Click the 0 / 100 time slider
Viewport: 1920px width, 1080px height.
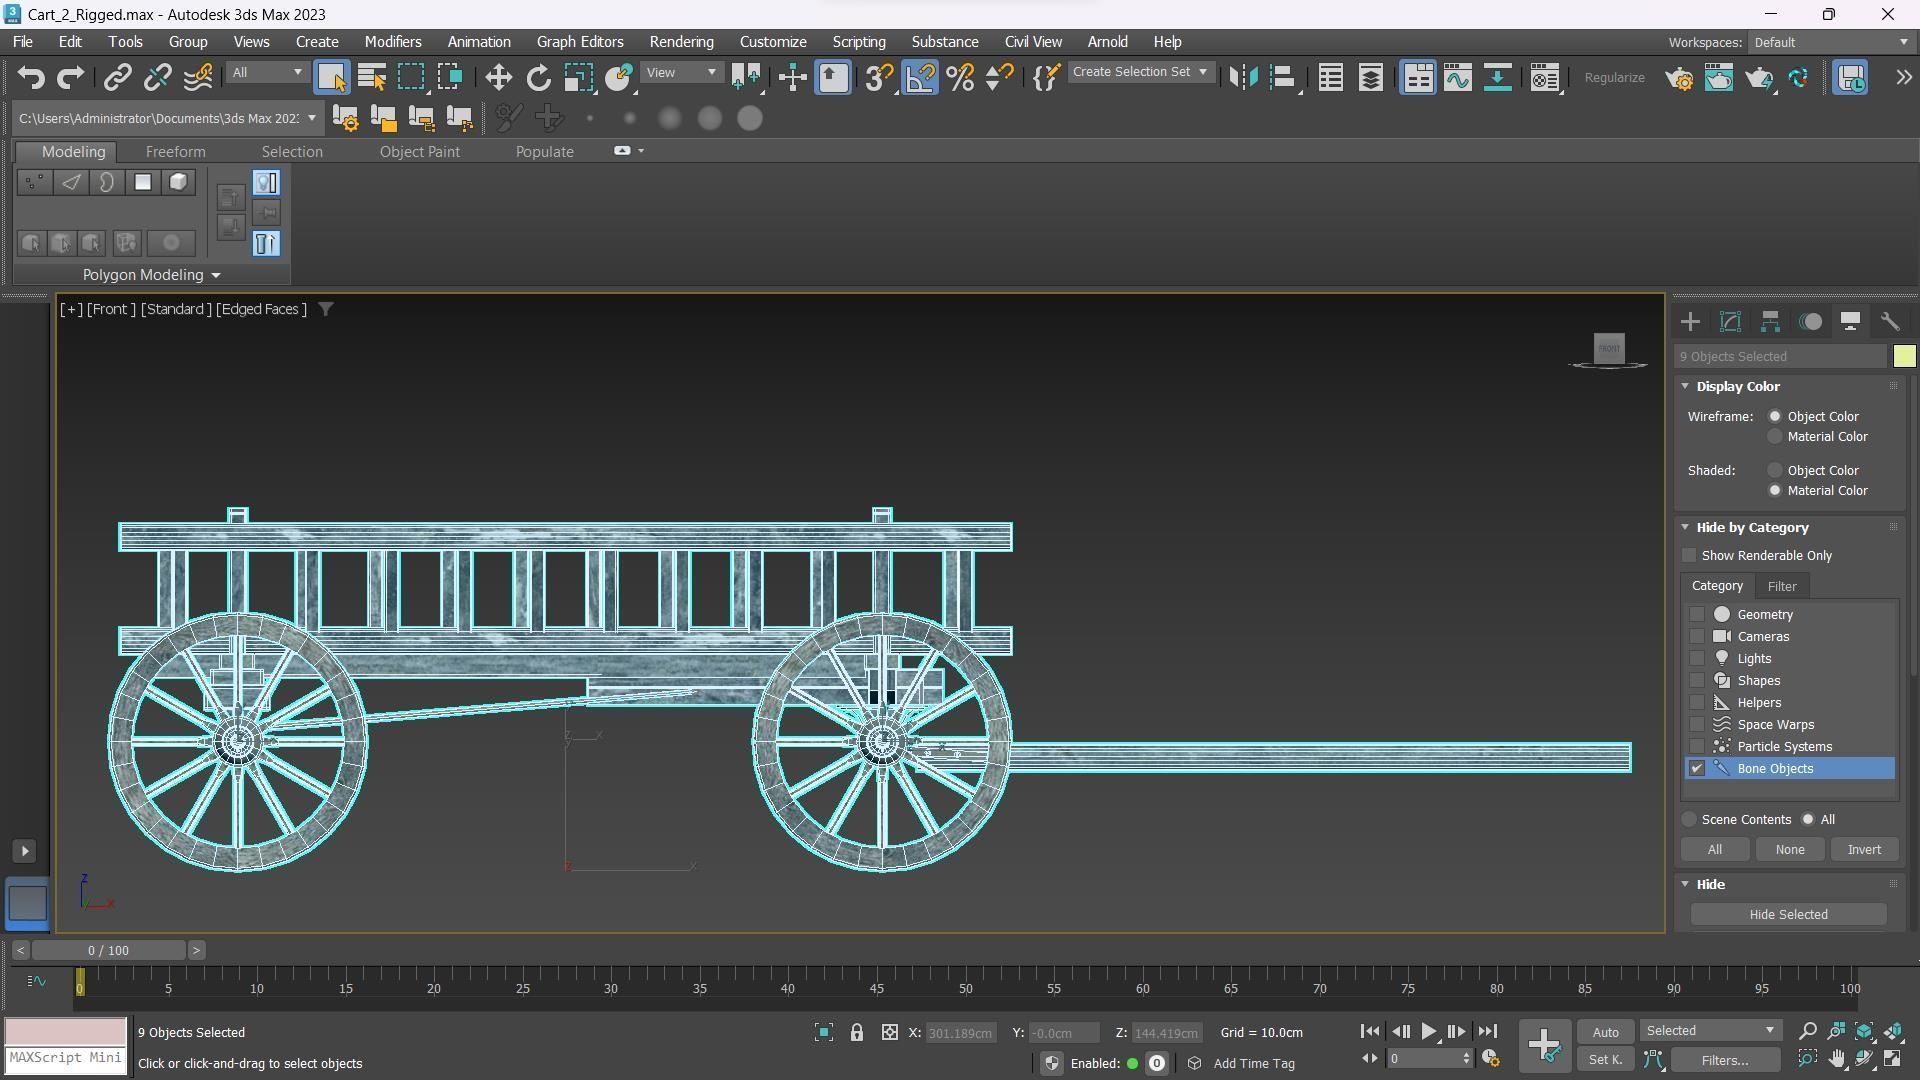tap(108, 951)
